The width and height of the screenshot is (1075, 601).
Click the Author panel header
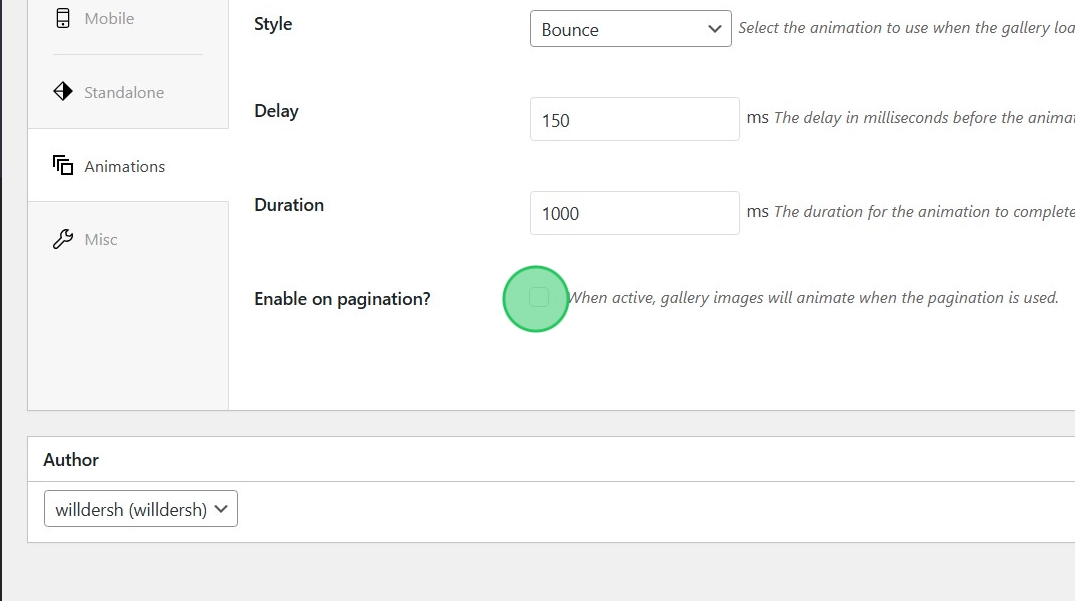click(70, 459)
